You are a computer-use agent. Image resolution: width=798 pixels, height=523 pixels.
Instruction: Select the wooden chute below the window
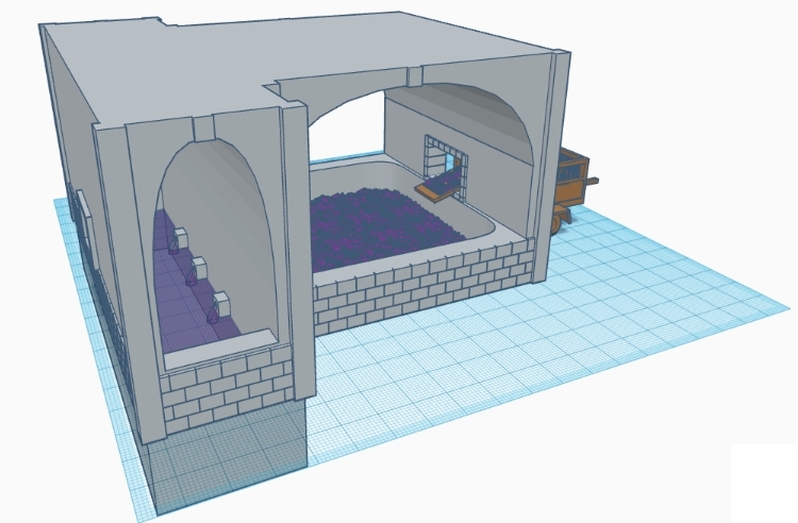coord(438,189)
